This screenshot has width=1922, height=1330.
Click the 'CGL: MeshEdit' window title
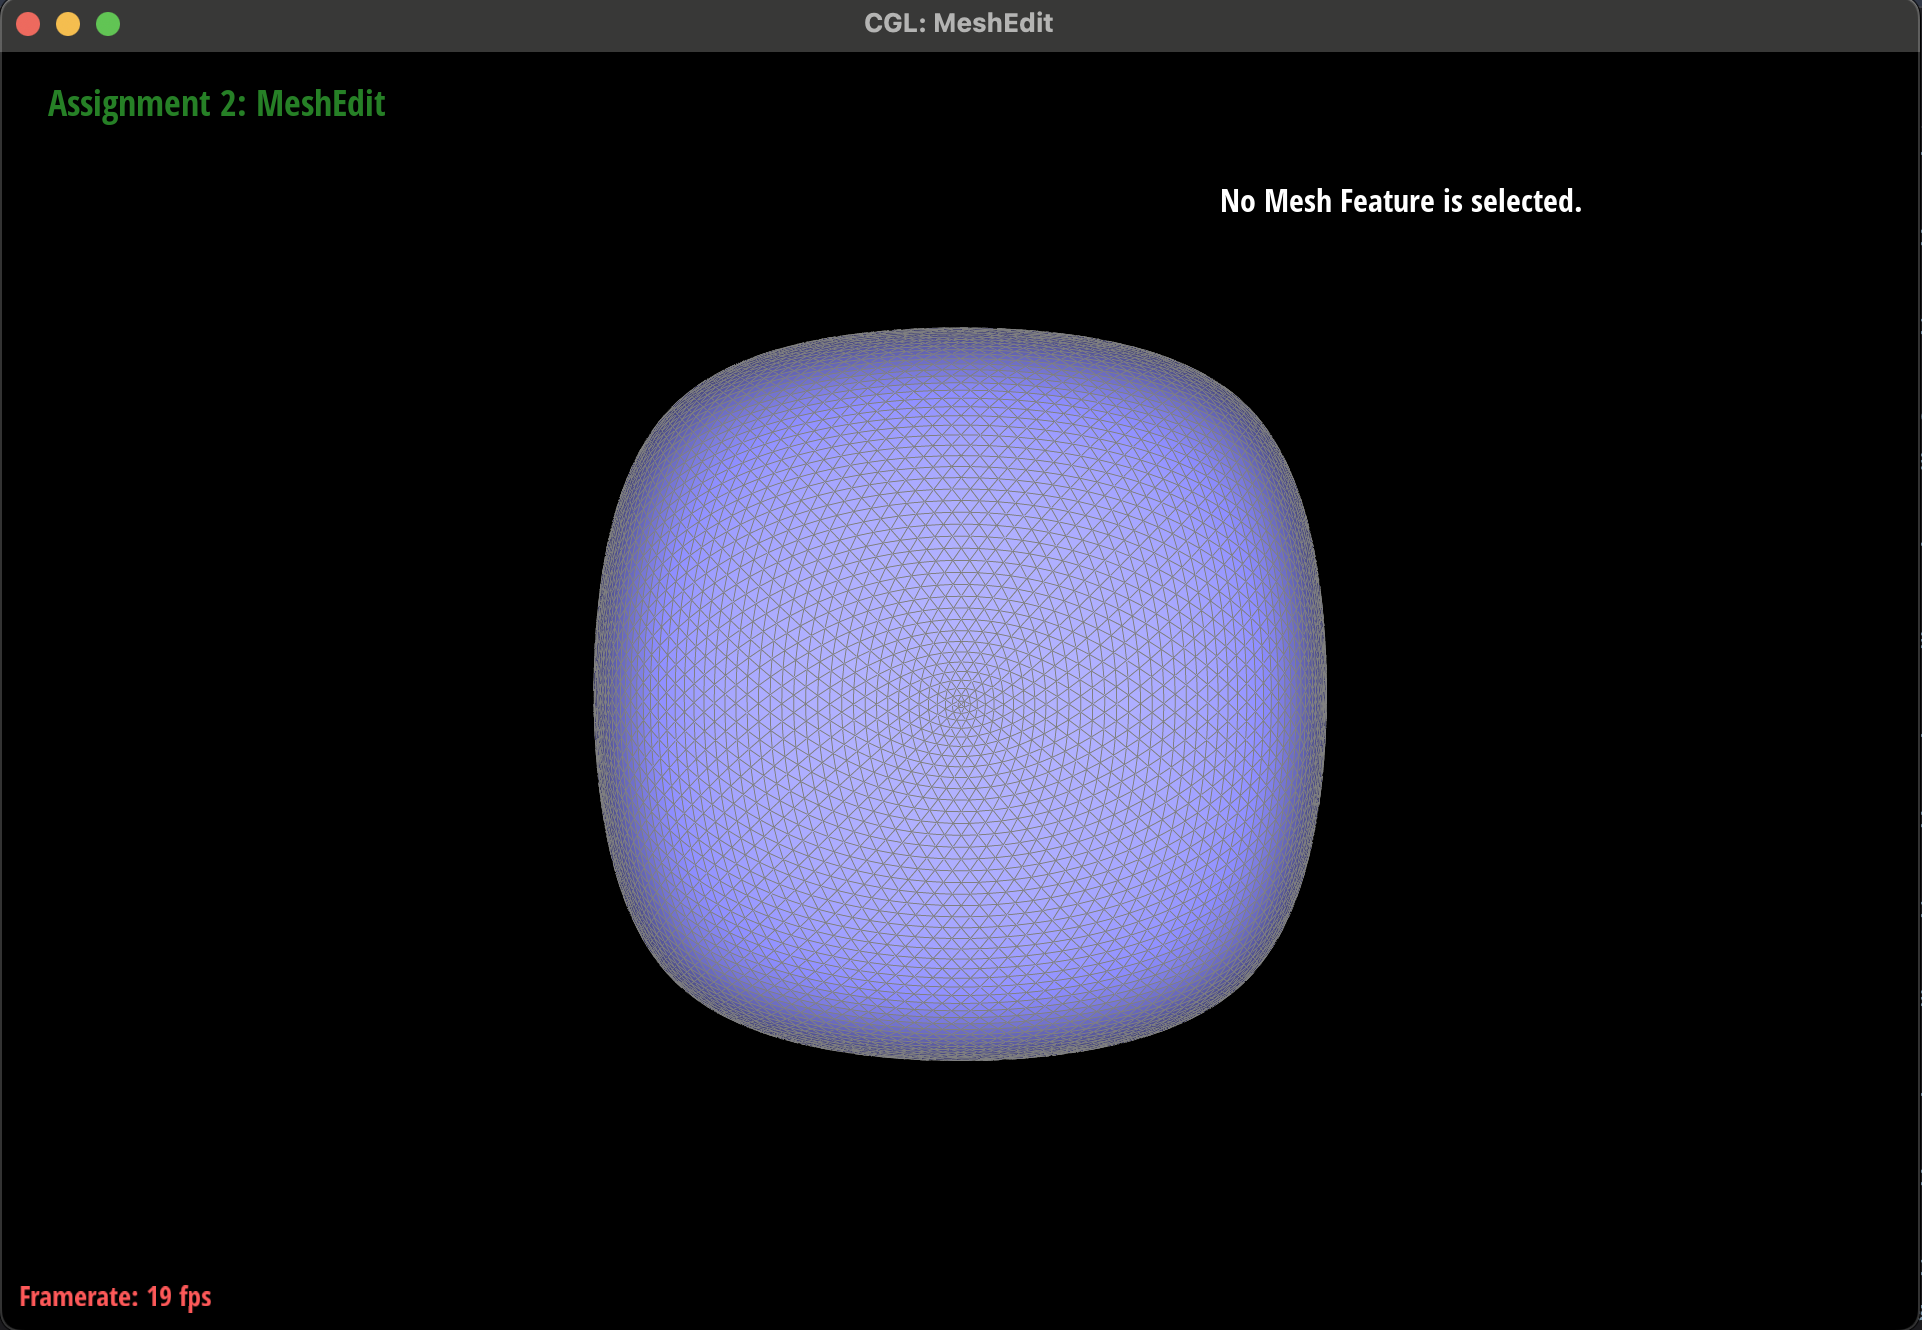[x=958, y=23]
